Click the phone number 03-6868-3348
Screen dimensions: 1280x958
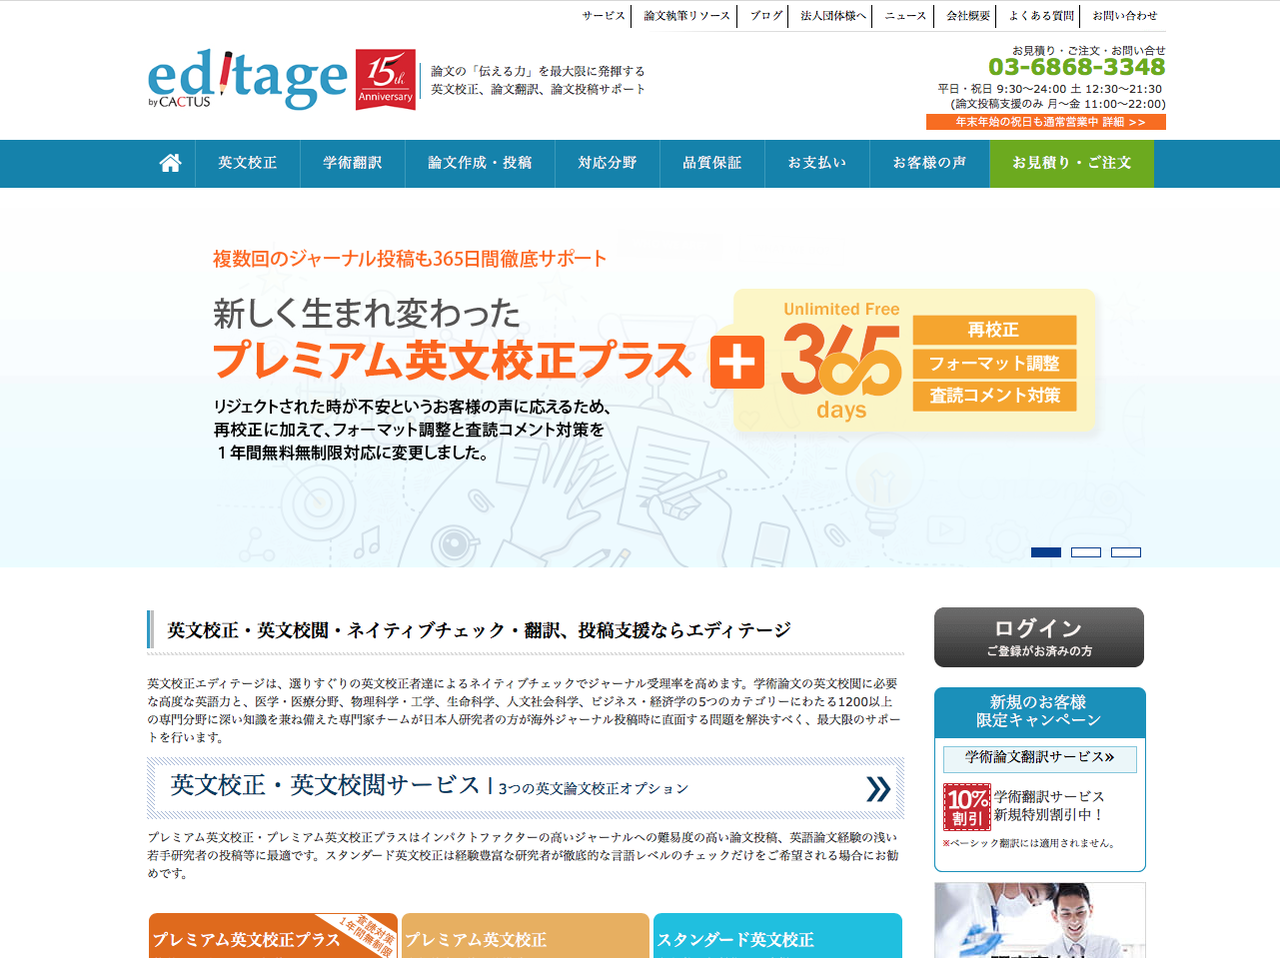[1077, 67]
